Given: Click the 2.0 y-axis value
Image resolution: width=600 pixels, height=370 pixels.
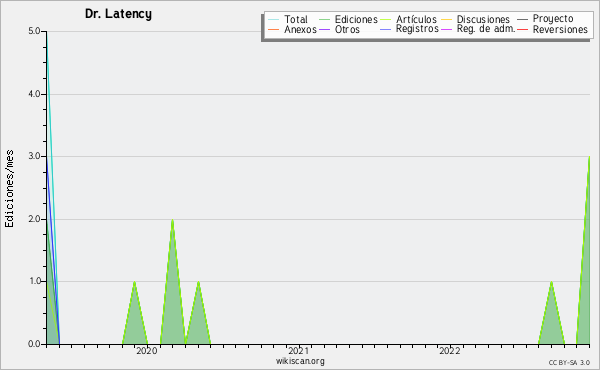Looking at the screenshot, I should point(34,219).
